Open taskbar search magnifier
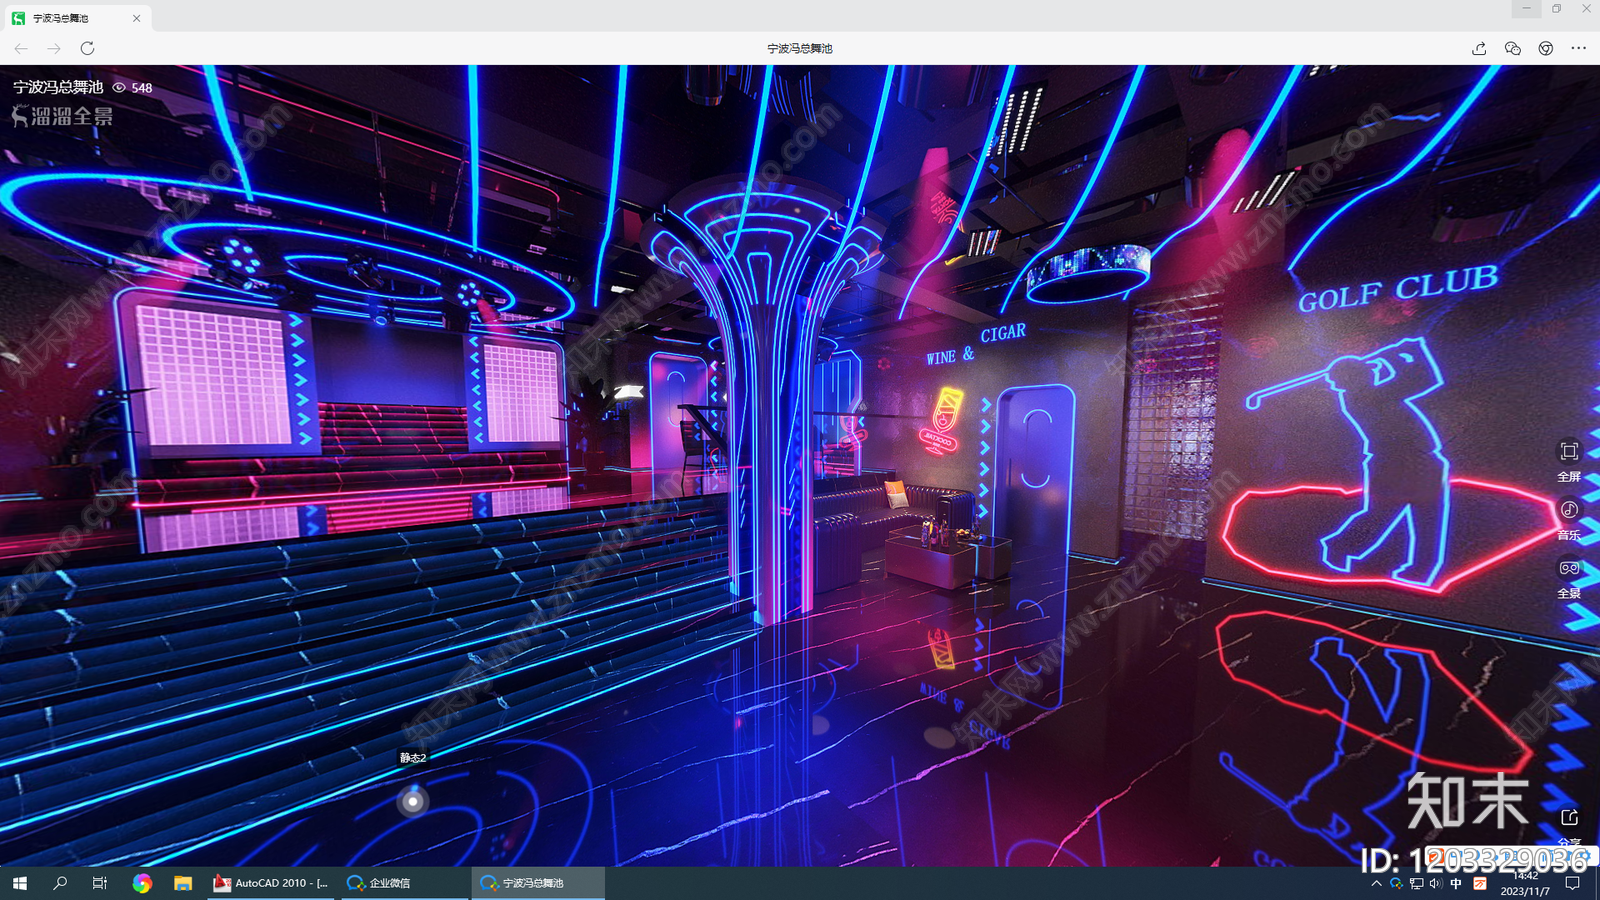Screen dimensions: 1600x900 pyautogui.click(x=60, y=883)
